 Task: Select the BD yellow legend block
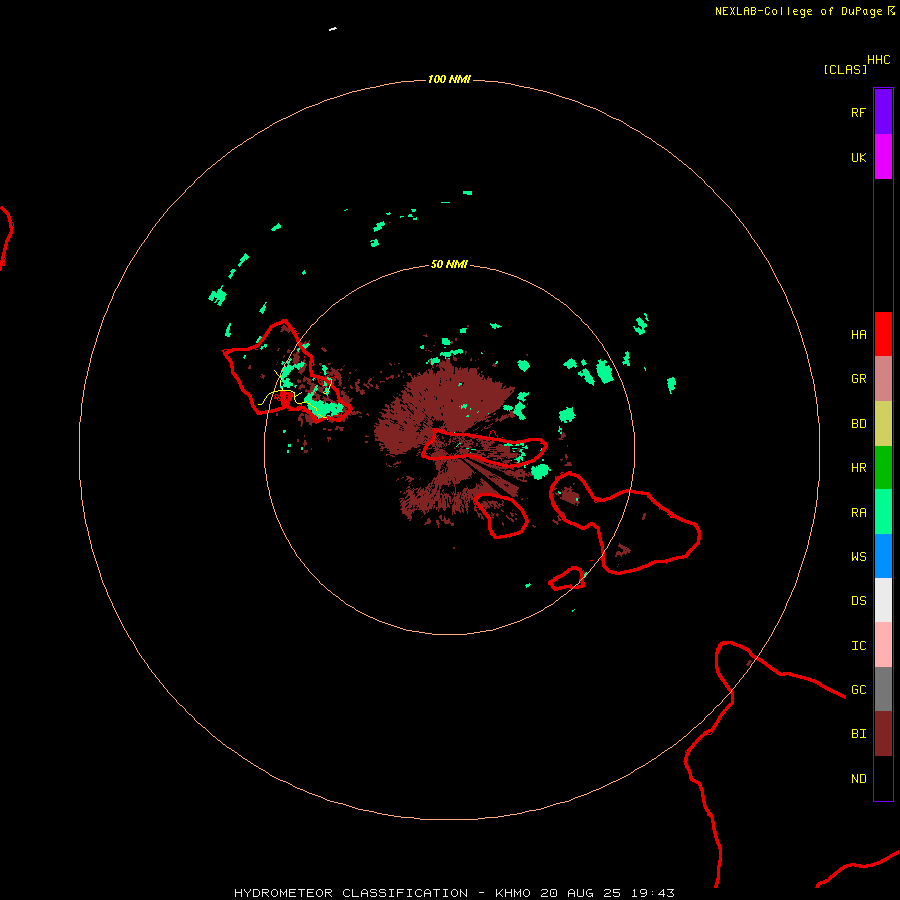(883, 424)
